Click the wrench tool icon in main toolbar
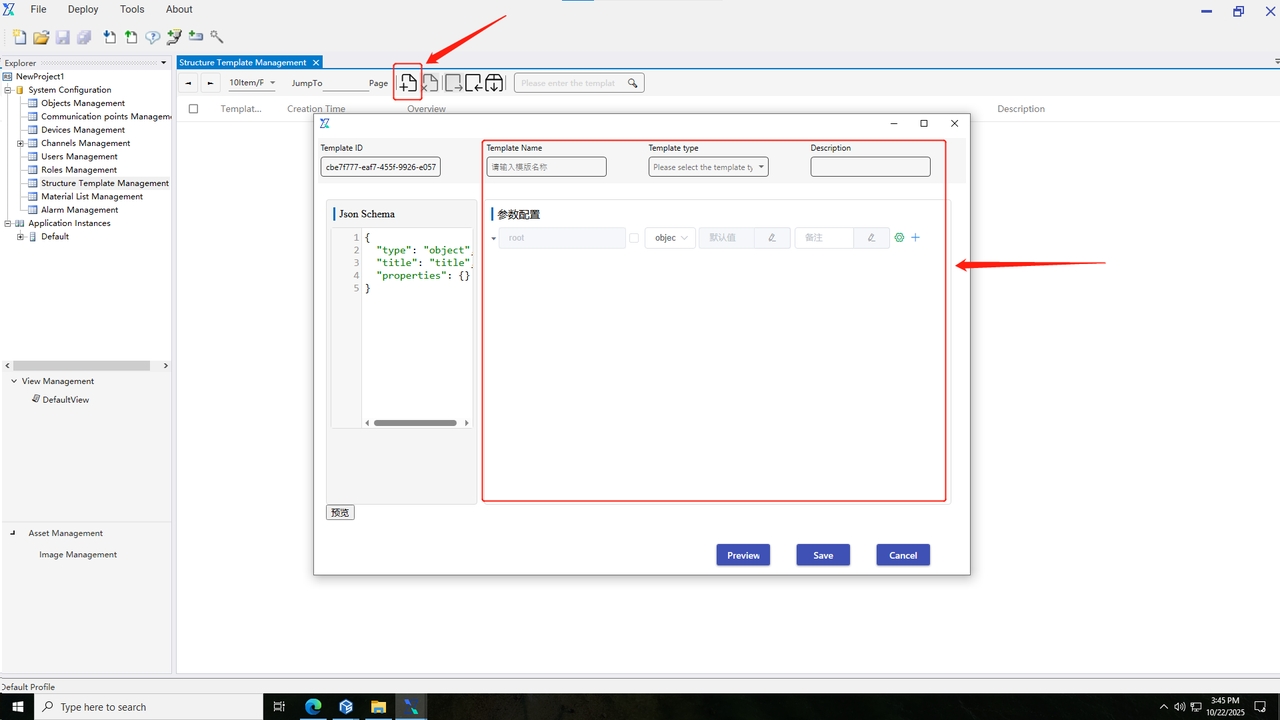The width and height of the screenshot is (1280, 720). [217, 37]
